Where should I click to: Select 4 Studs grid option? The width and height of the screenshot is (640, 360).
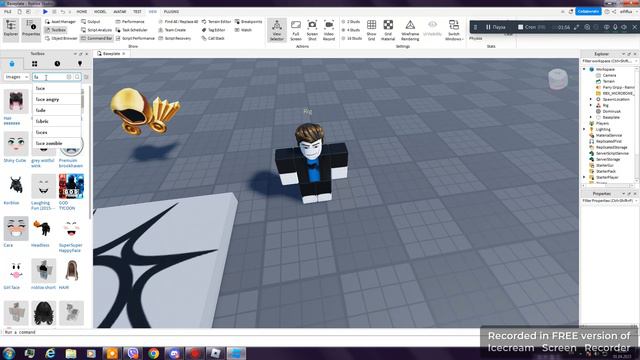[x=351, y=30]
